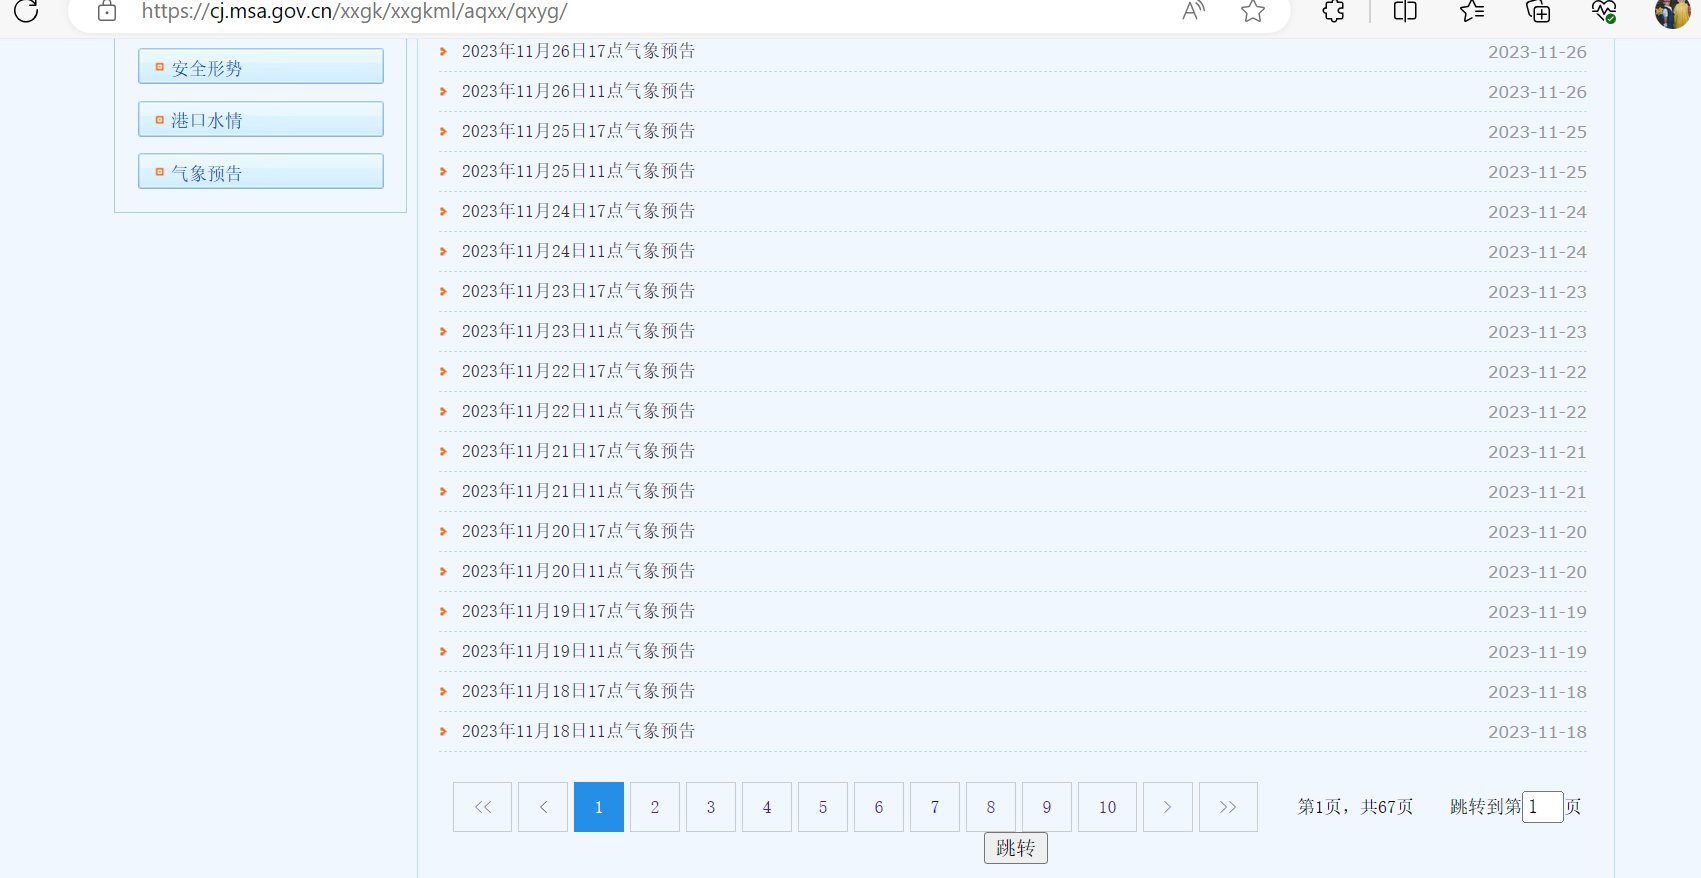1701x878 pixels.
Task: Jump to last page with >> button
Action: (1228, 807)
